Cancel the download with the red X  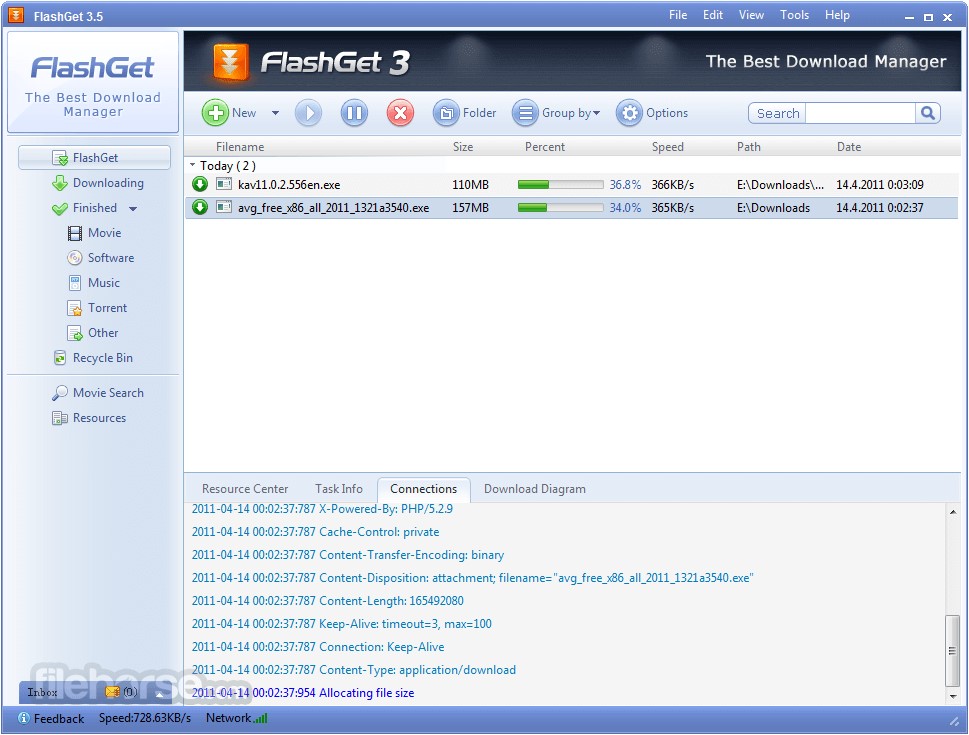click(x=399, y=112)
